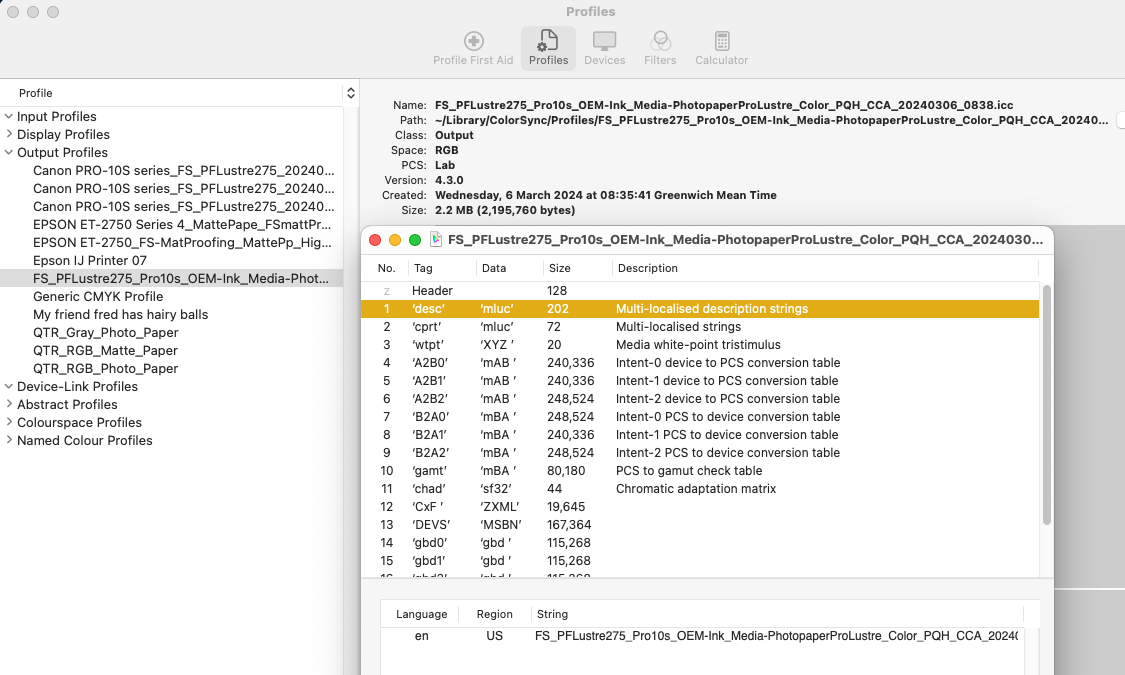Expand the Input Profiles group

(9, 116)
